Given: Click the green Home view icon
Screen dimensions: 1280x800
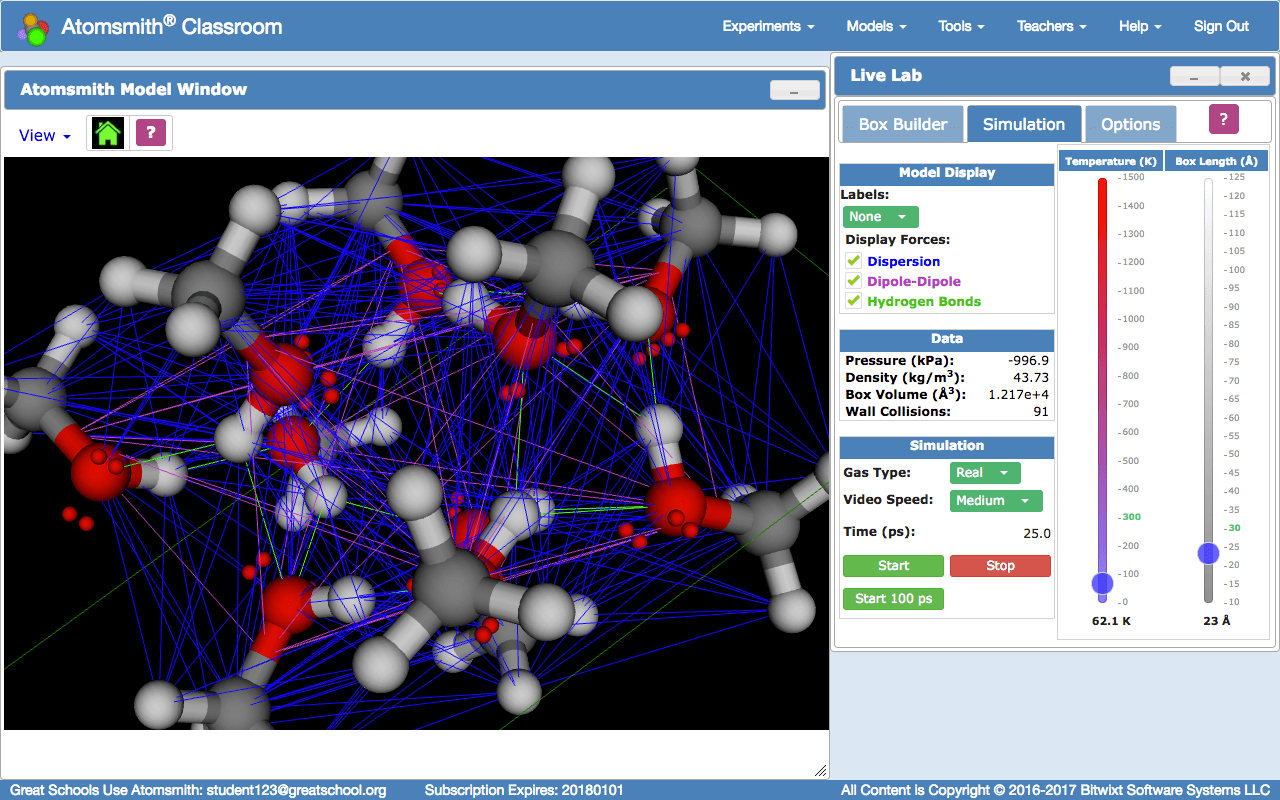Looking at the screenshot, I should [x=108, y=133].
